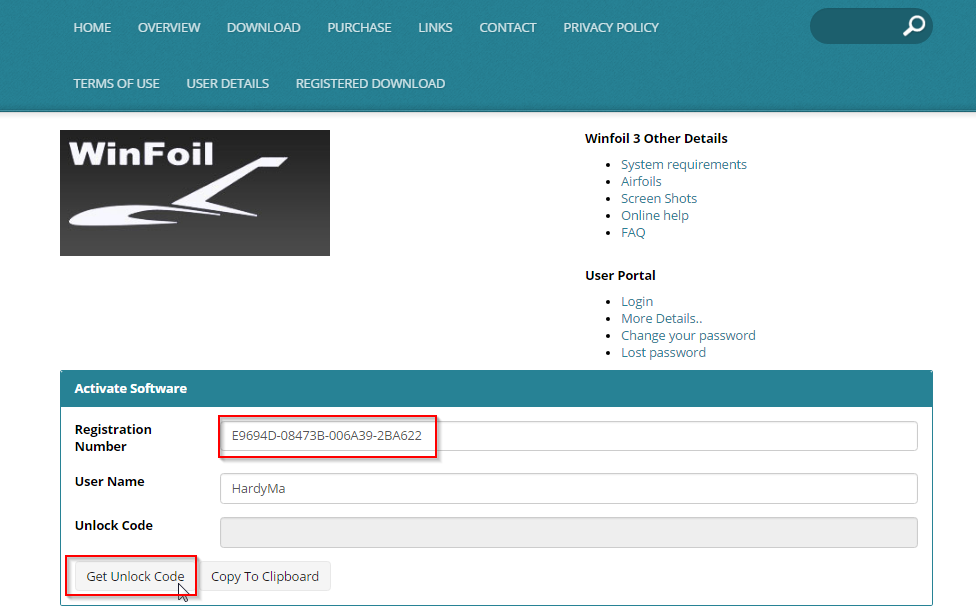Click the User Name label

pyautogui.click(x=110, y=481)
